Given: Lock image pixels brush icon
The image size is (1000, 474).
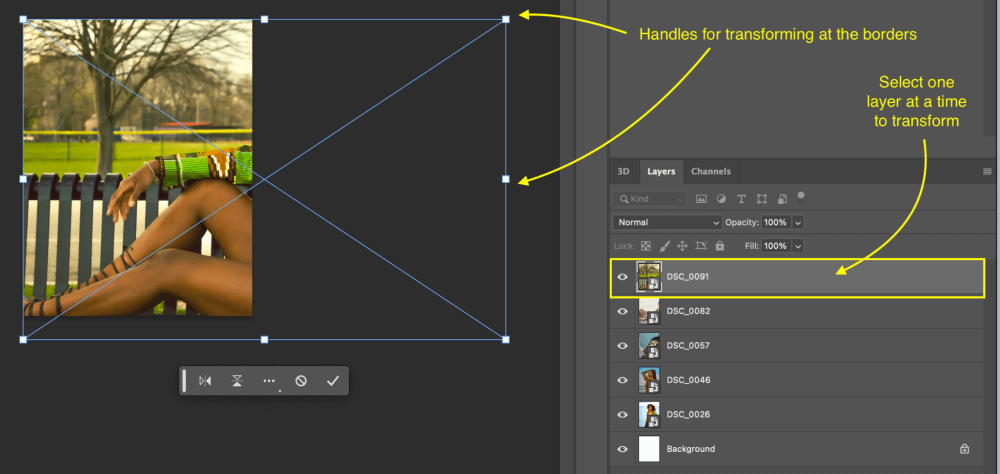Looking at the screenshot, I should [x=664, y=246].
